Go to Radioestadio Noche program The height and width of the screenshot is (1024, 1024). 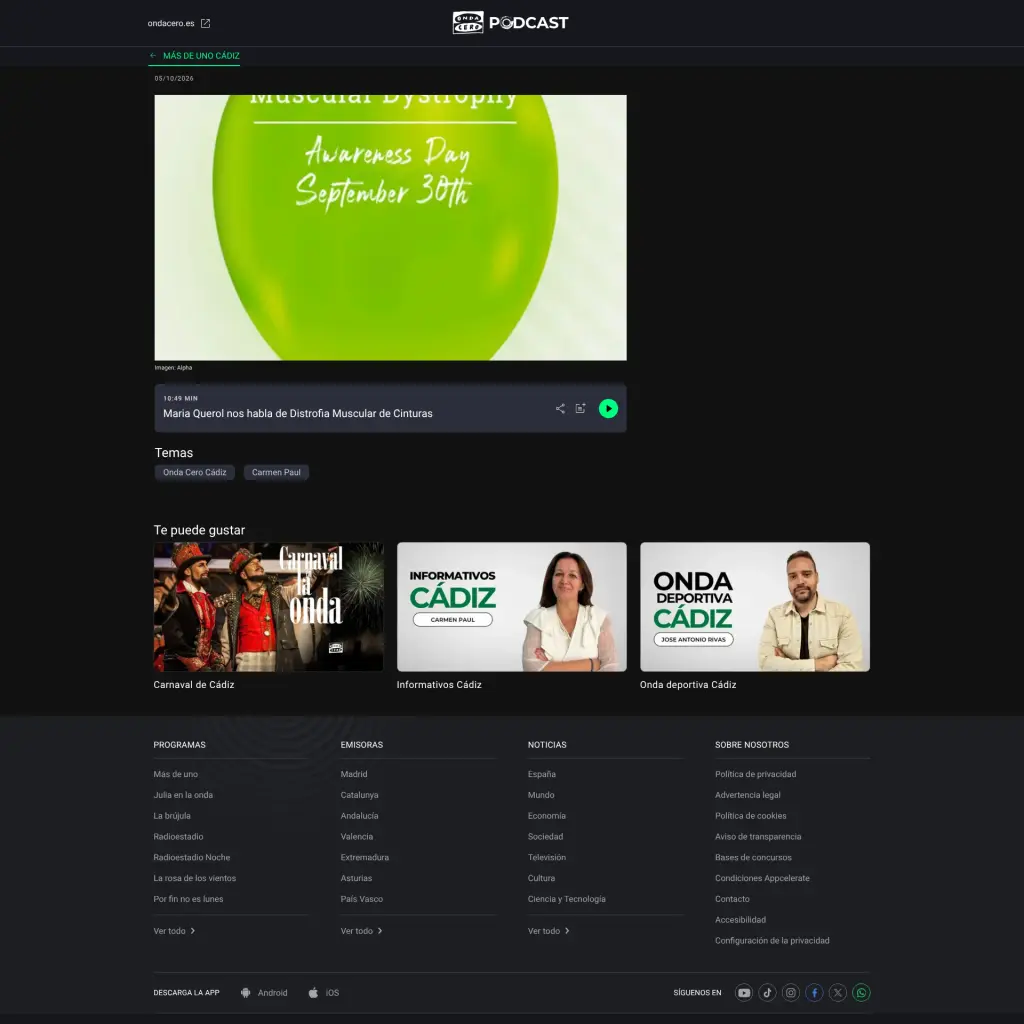tap(192, 857)
